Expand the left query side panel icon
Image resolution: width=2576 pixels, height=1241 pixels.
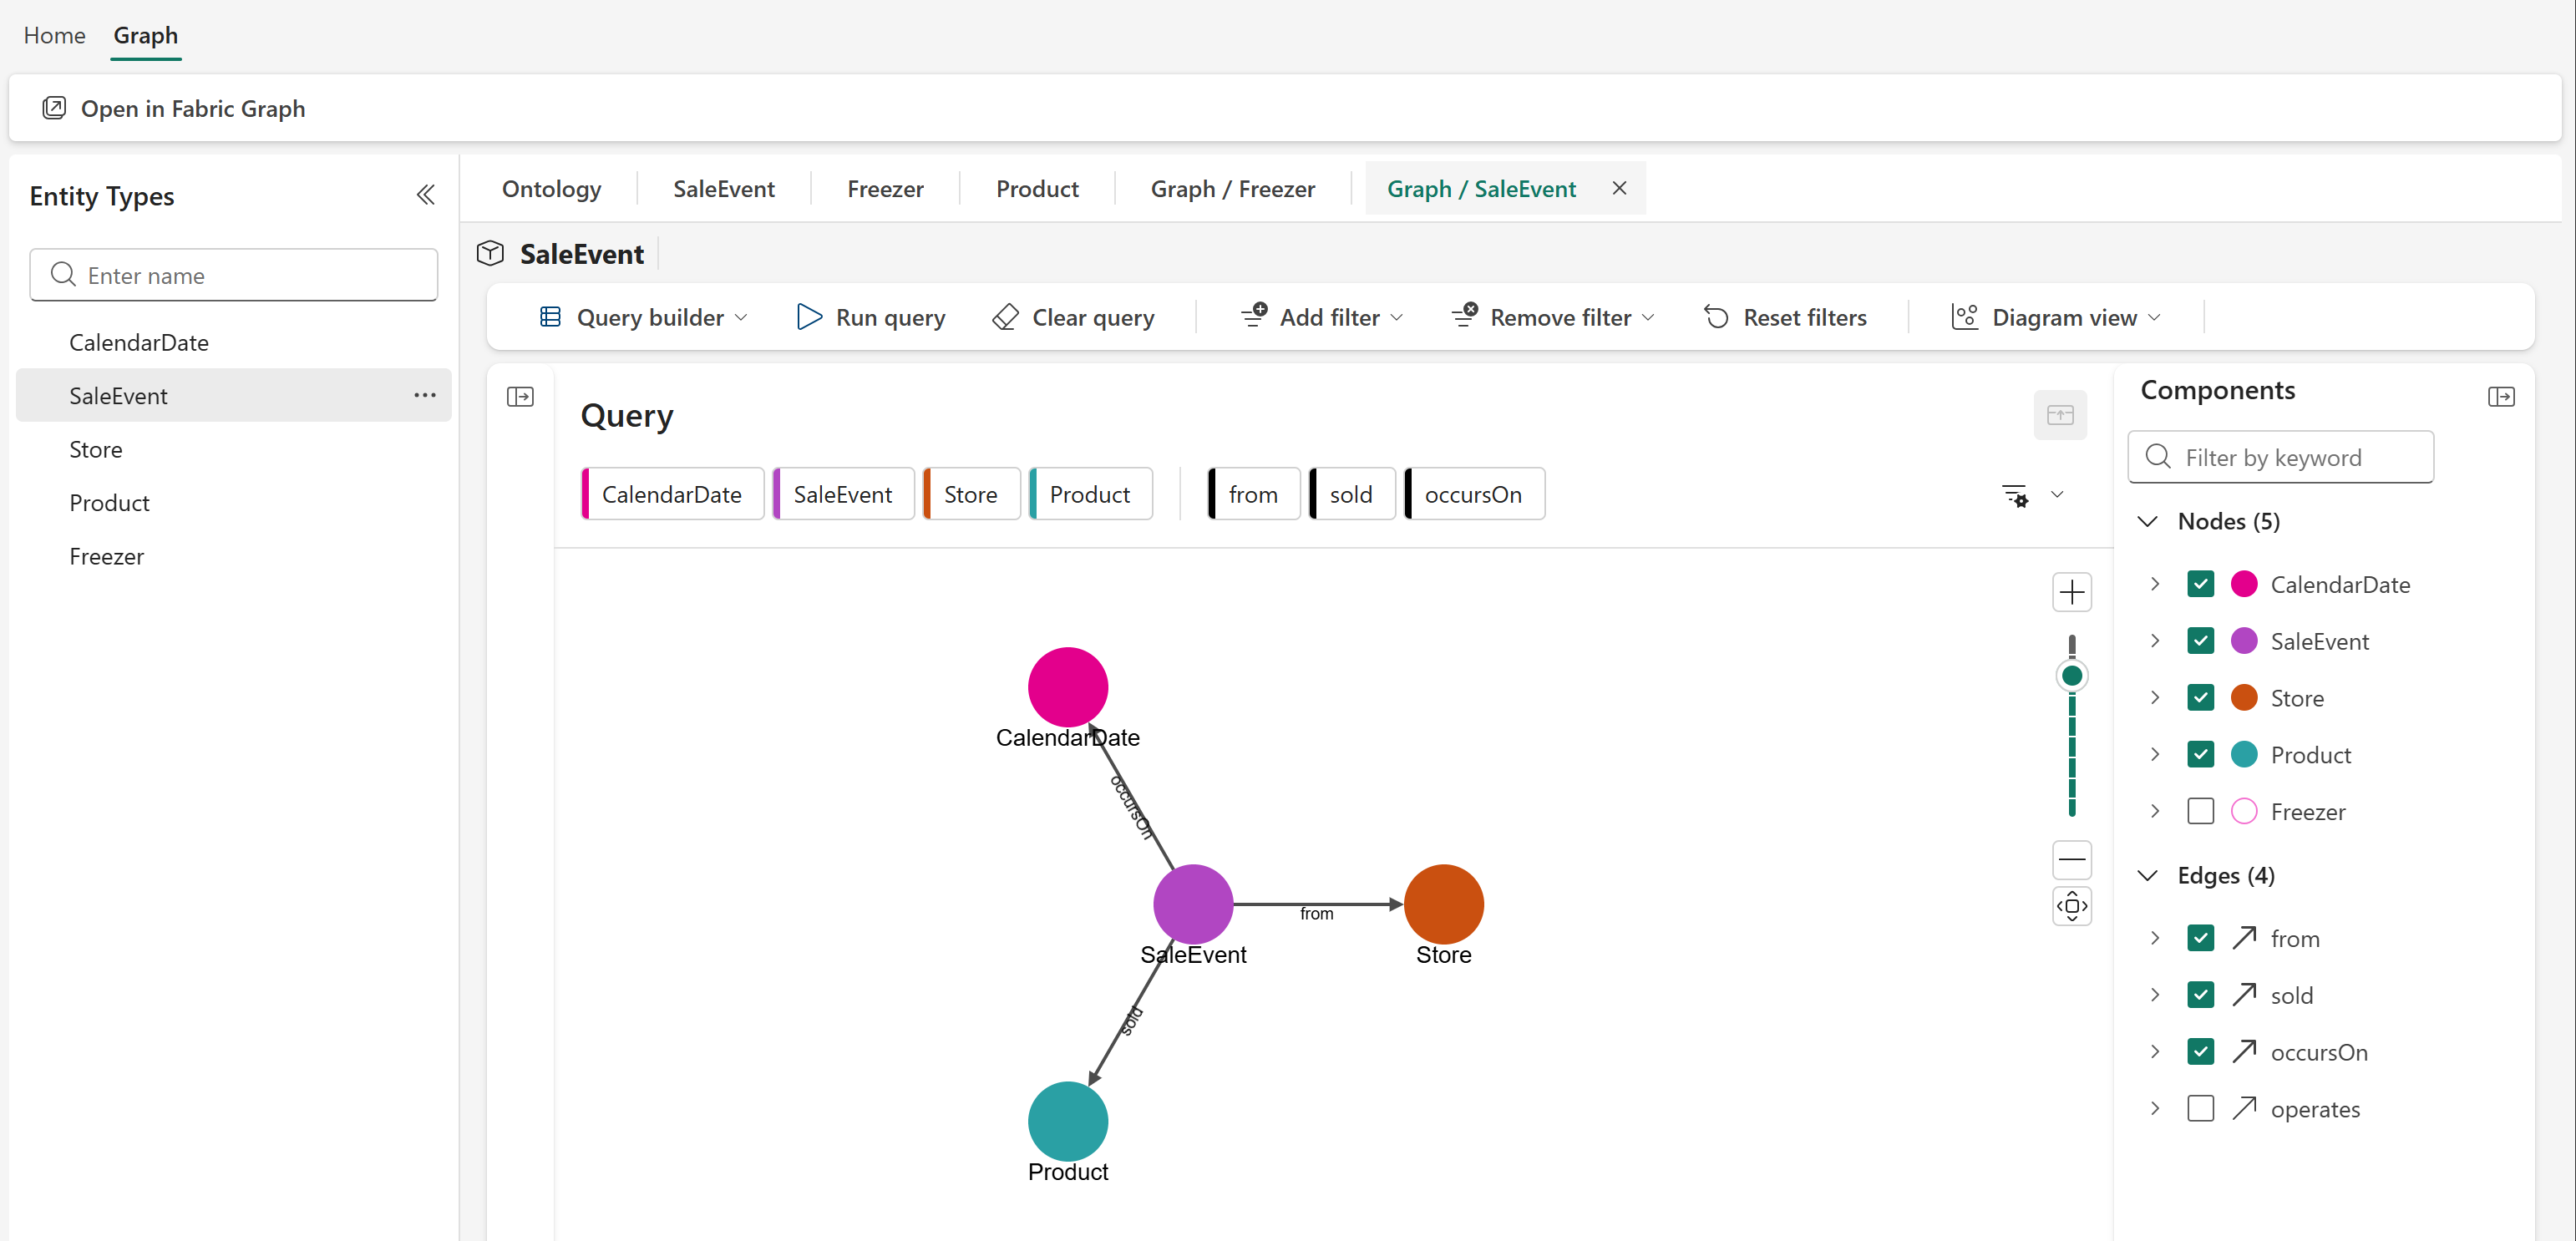pos(520,397)
